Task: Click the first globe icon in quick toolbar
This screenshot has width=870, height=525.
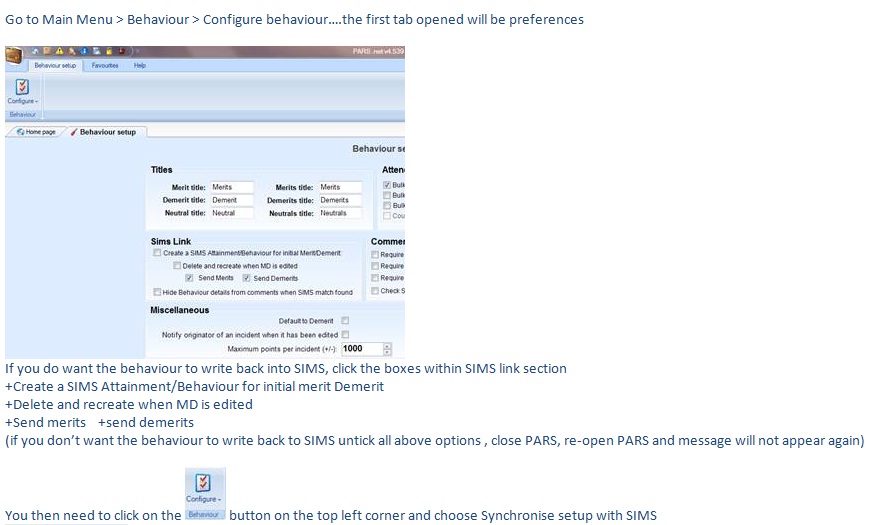Action: tap(35, 51)
